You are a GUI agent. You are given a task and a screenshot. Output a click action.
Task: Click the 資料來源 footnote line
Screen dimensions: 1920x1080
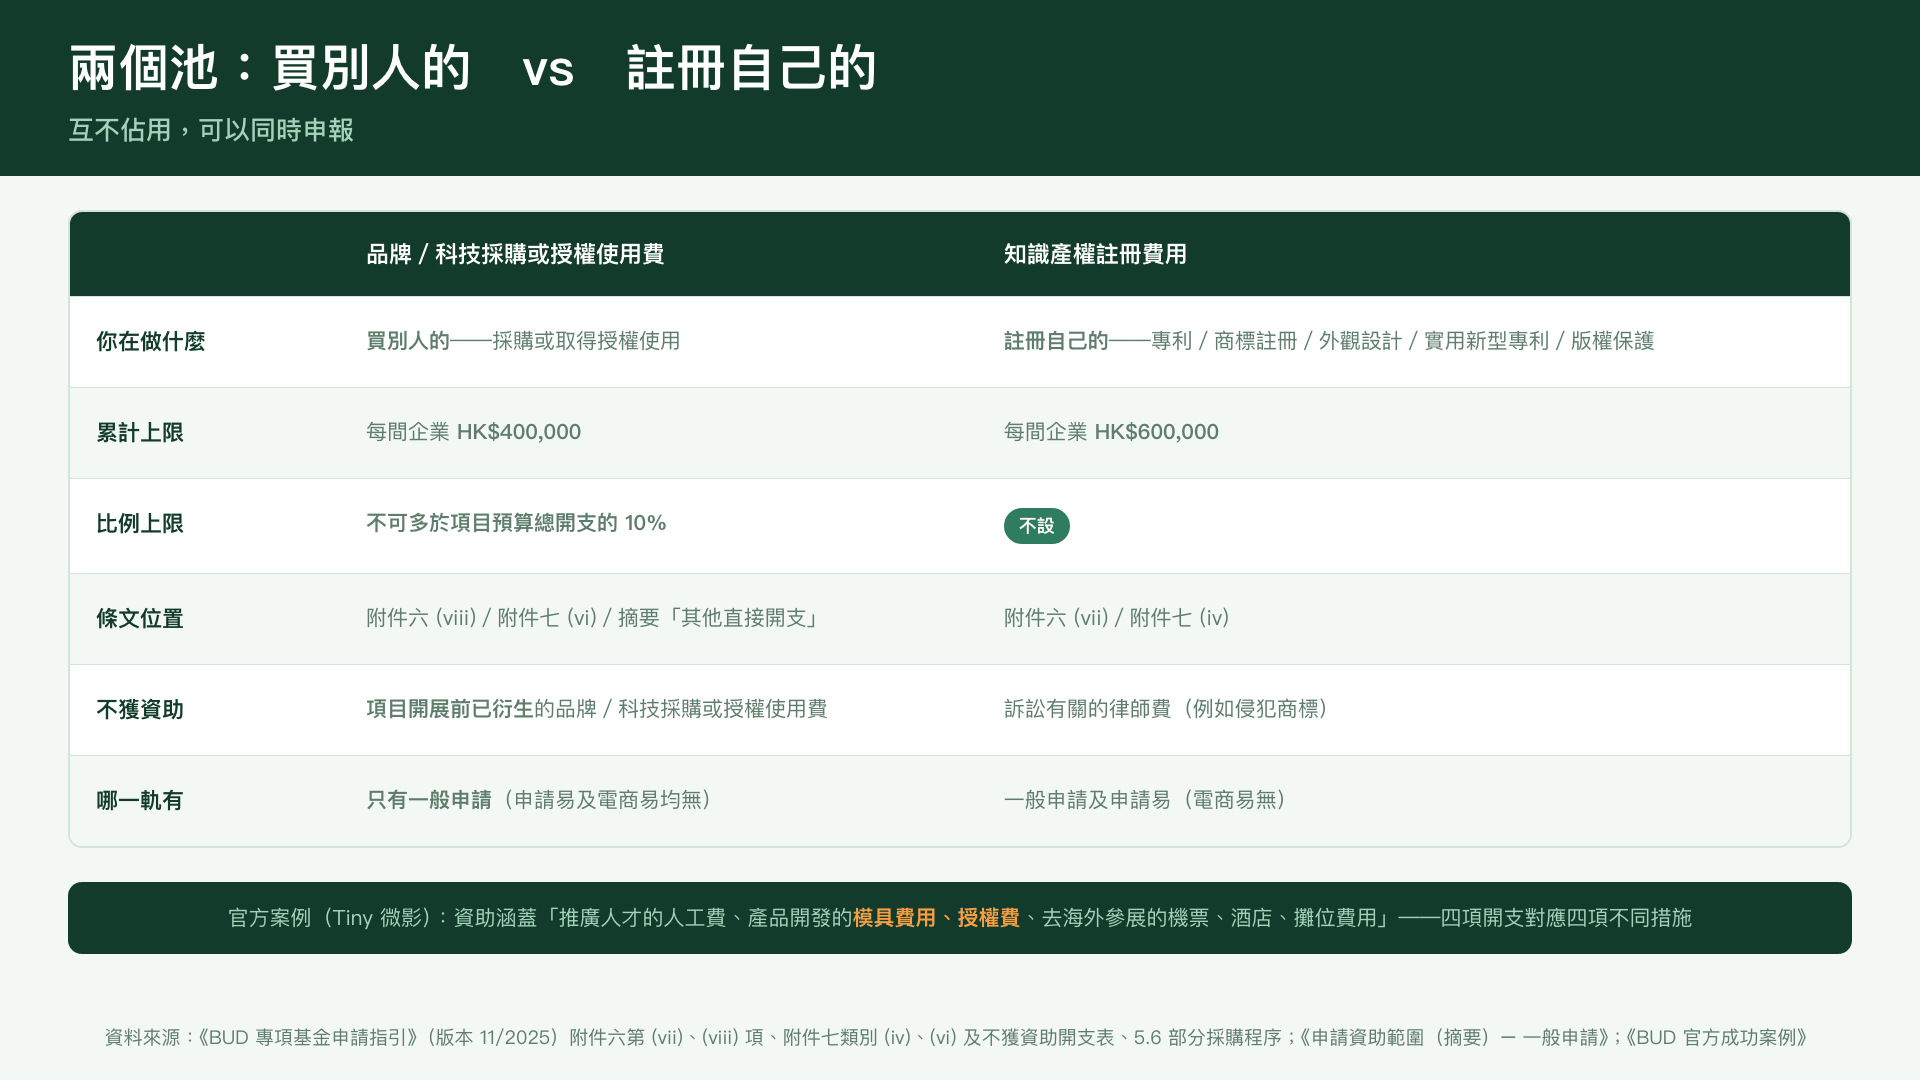pyautogui.click(x=956, y=1038)
